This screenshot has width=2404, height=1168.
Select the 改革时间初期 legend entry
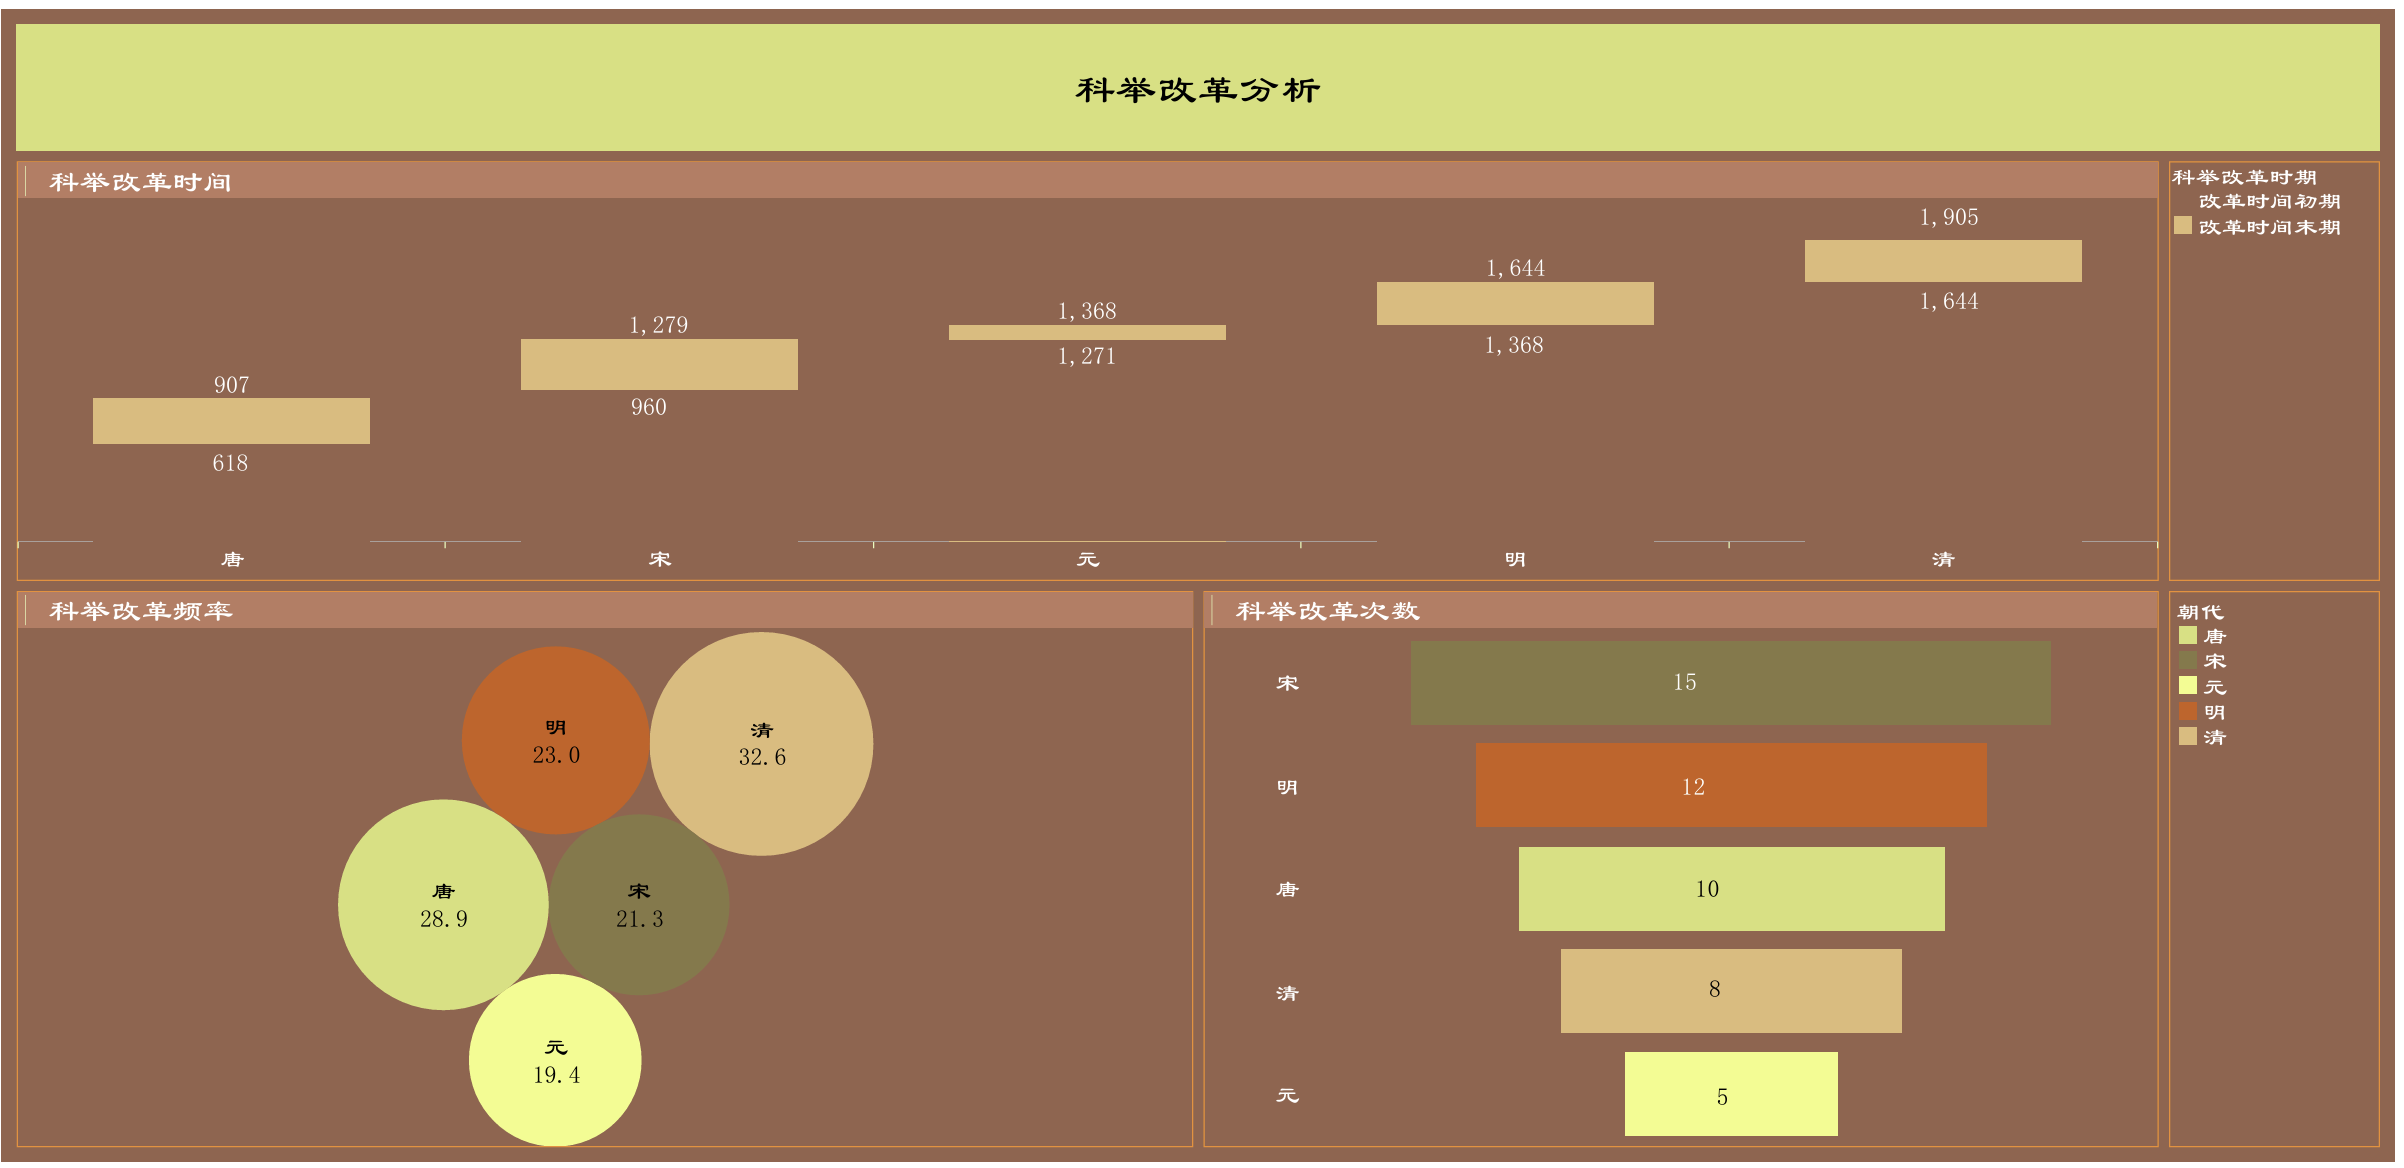tap(2268, 201)
